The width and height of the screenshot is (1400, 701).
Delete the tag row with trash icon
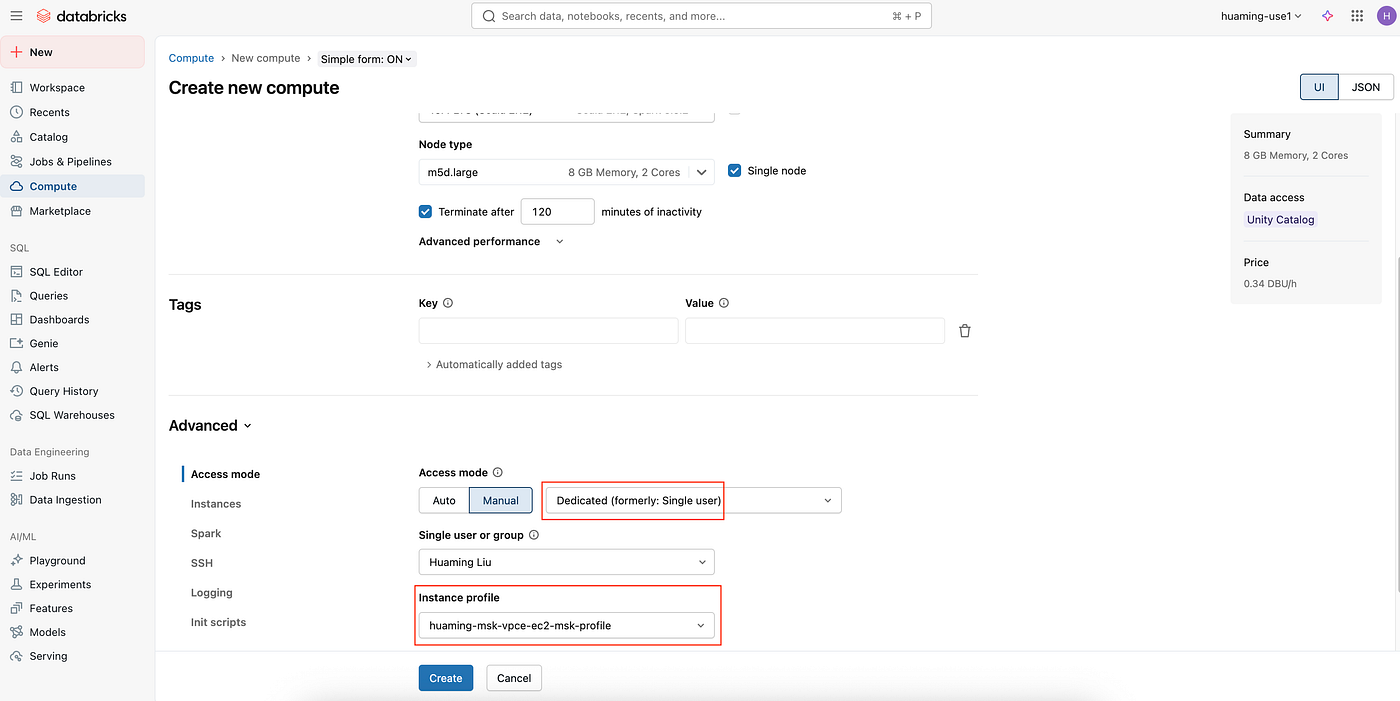tap(965, 331)
